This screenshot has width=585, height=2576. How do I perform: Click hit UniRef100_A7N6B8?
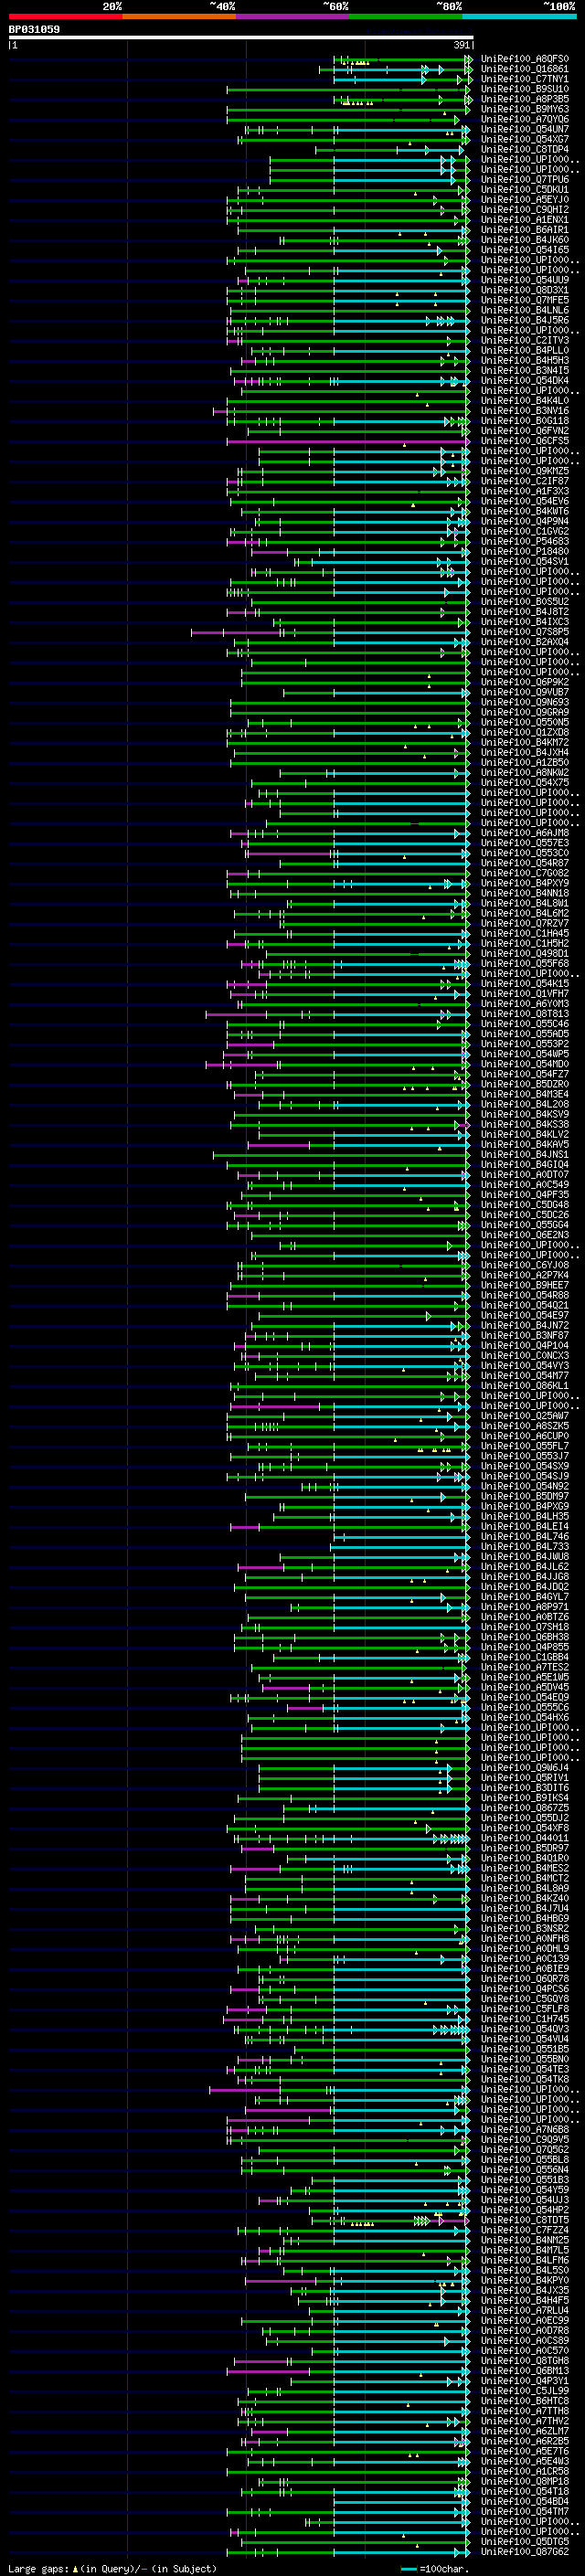coord(525,2130)
